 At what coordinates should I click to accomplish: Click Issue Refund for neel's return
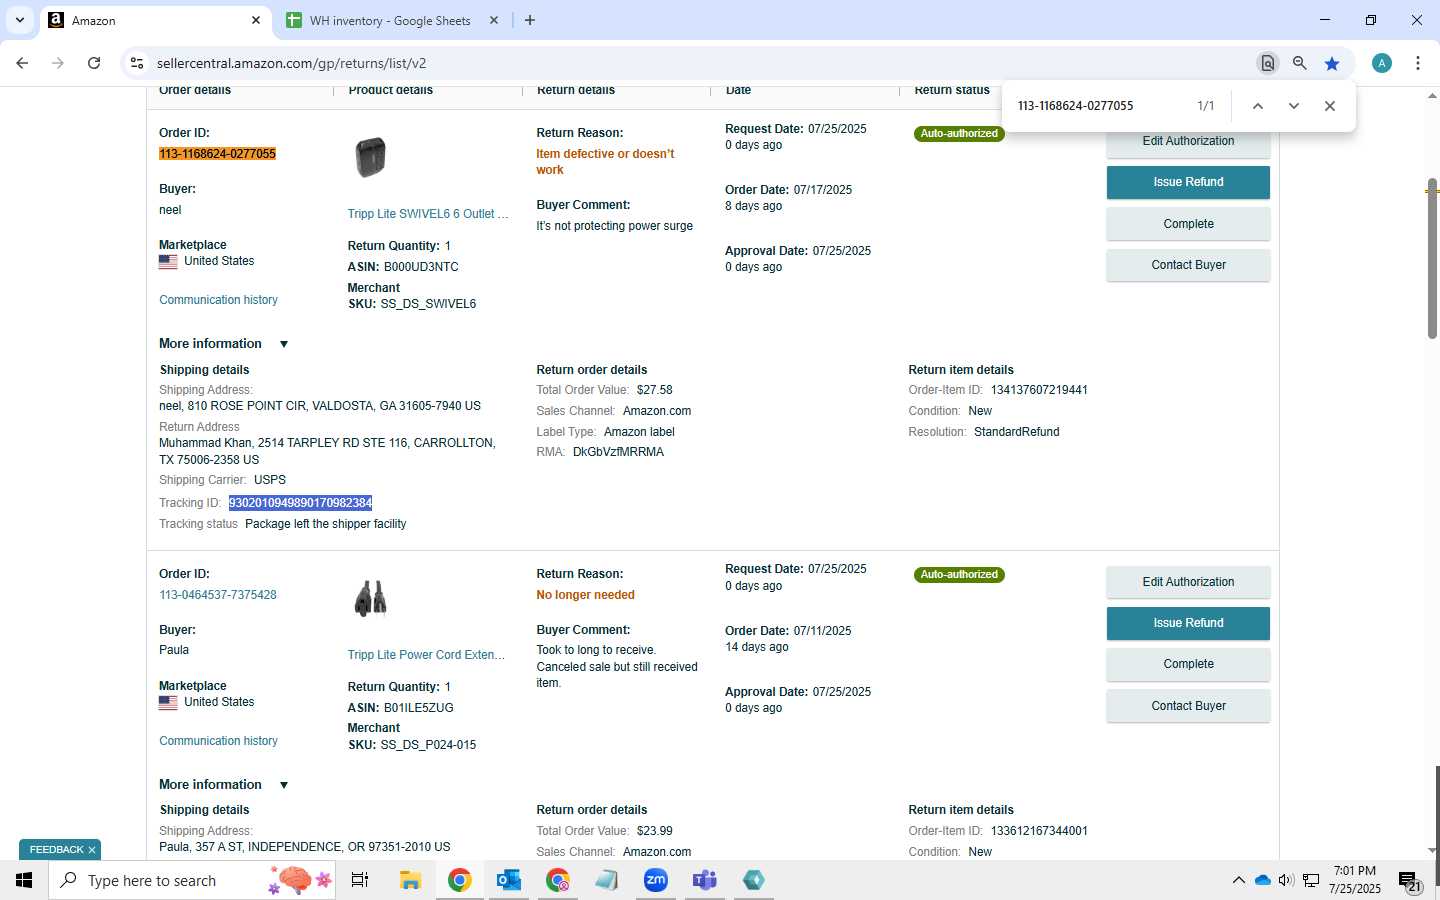click(1188, 182)
